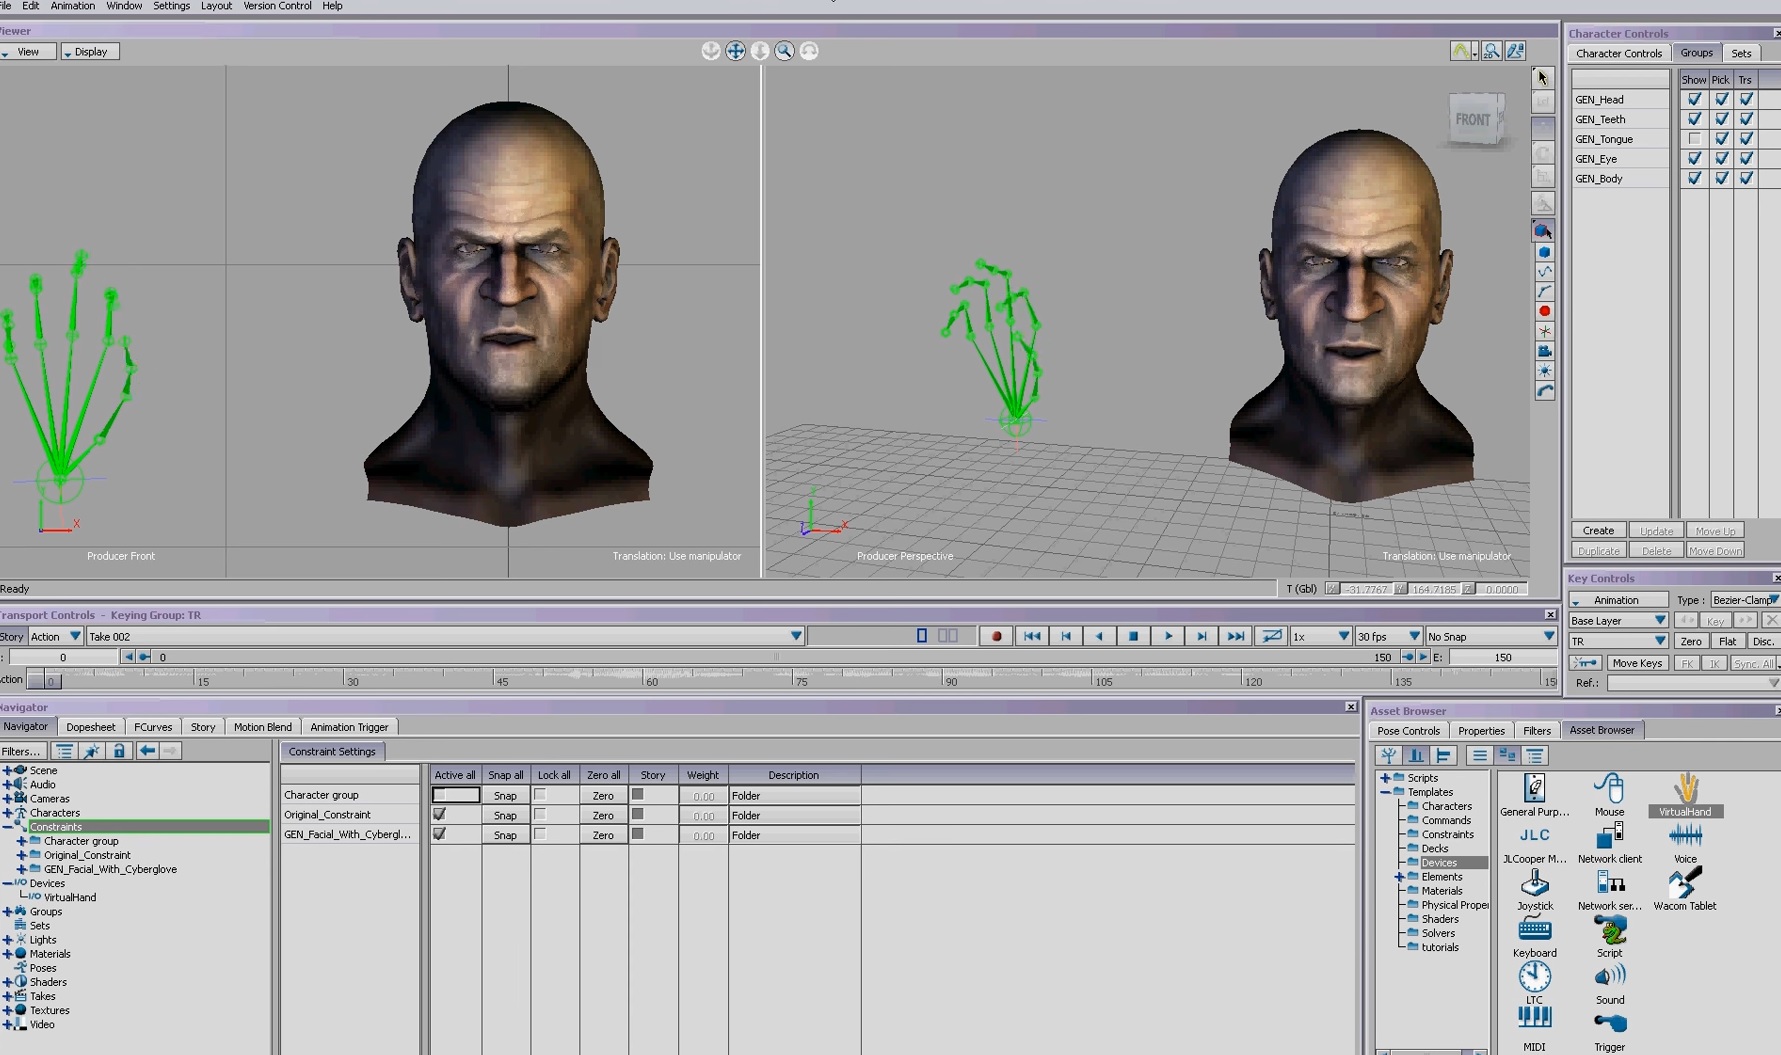Select the arrow selection tool
The image size is (1781, 1055).
pos(1542,78)
